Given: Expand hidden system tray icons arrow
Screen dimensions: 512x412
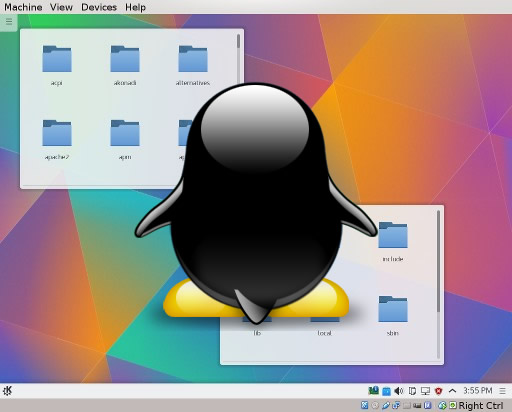Looking at the screenshot, I should pyautogui.click(x=452, y=391).
